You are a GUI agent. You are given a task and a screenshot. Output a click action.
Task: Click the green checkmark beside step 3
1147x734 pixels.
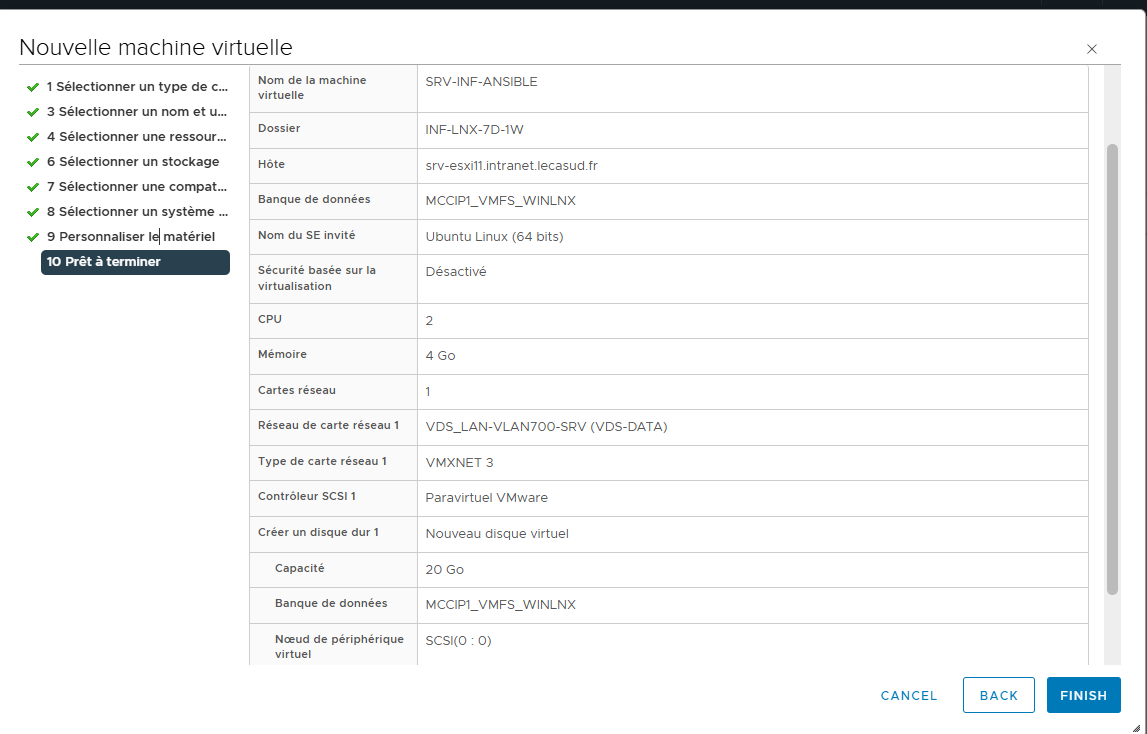(33, 112)
